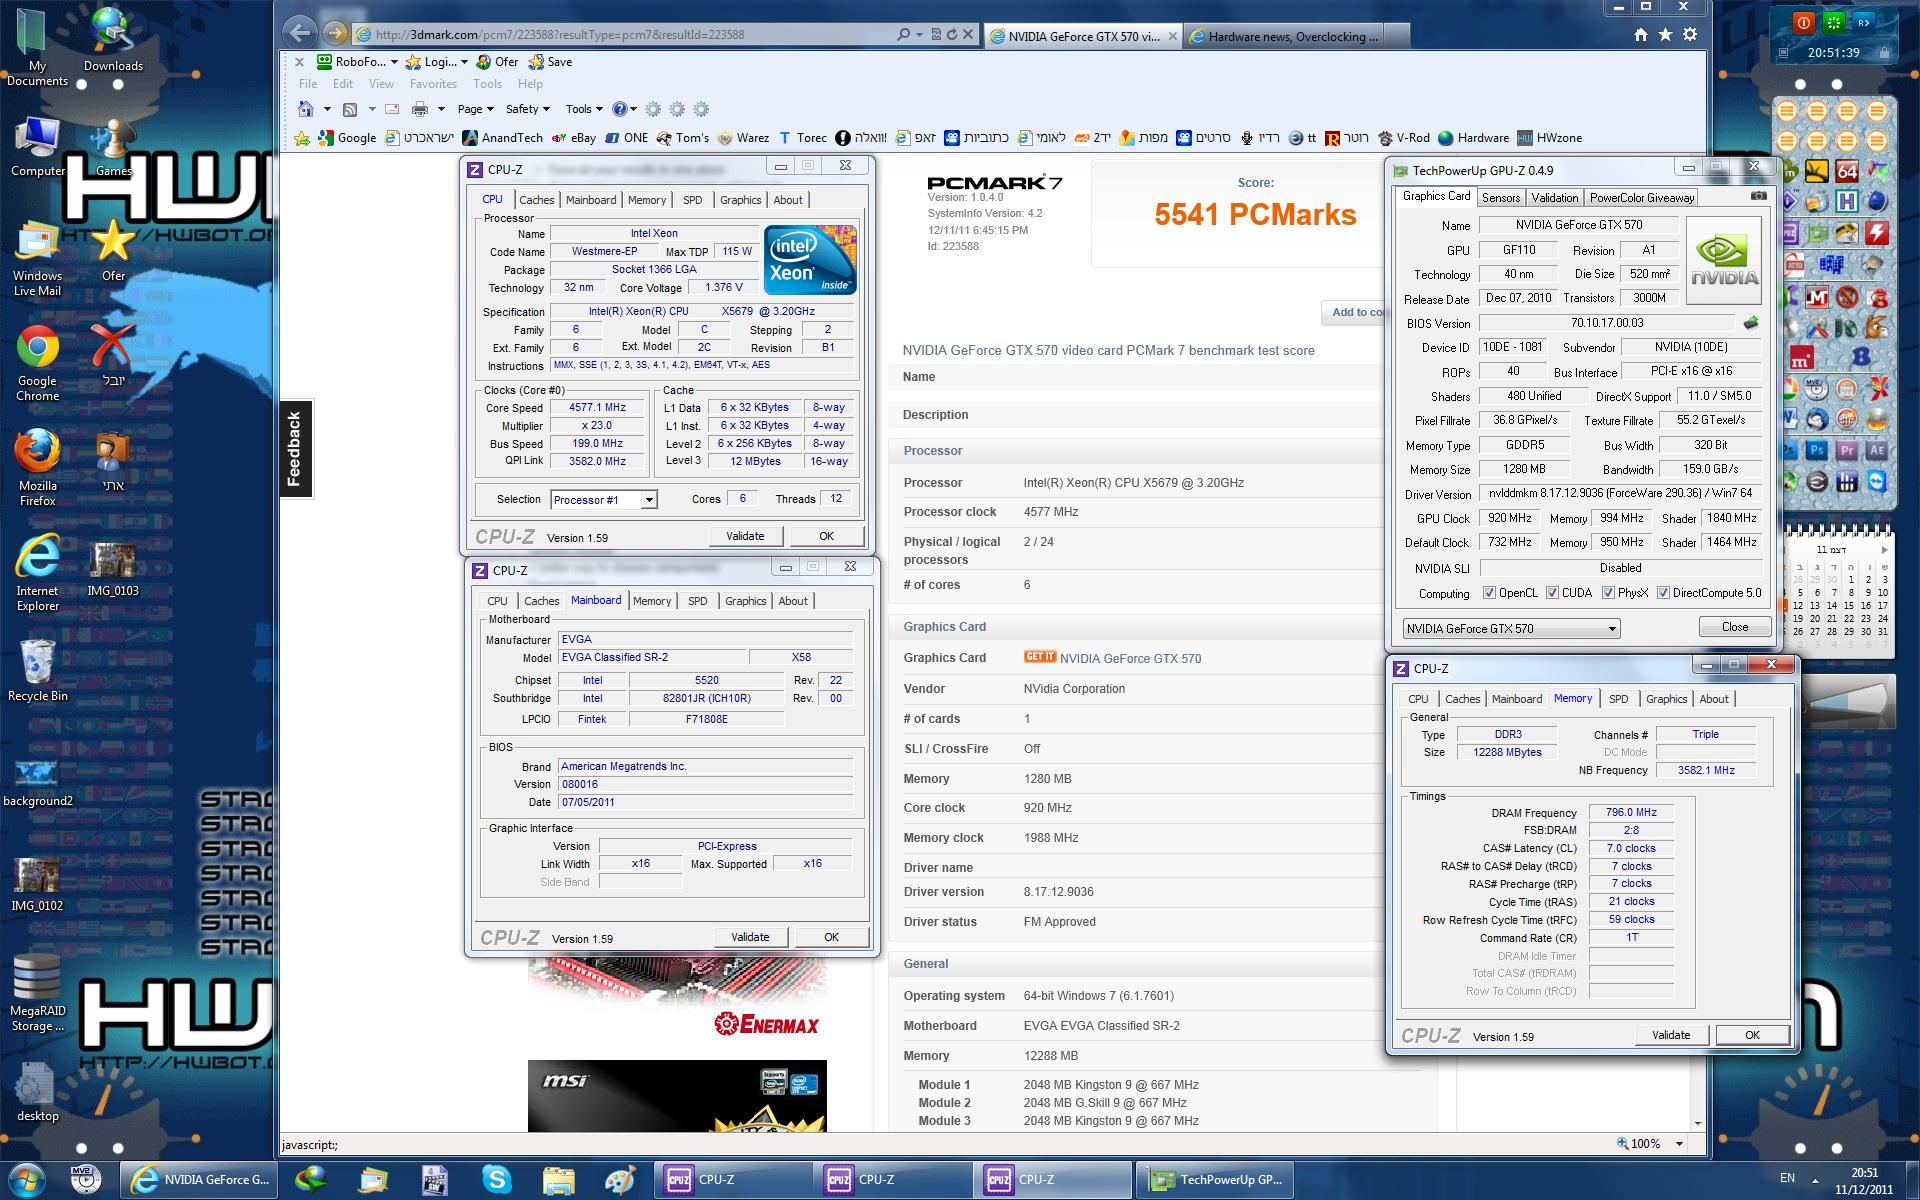
Task: Click the taskbar clock
Action: tap(1863, 1181)
